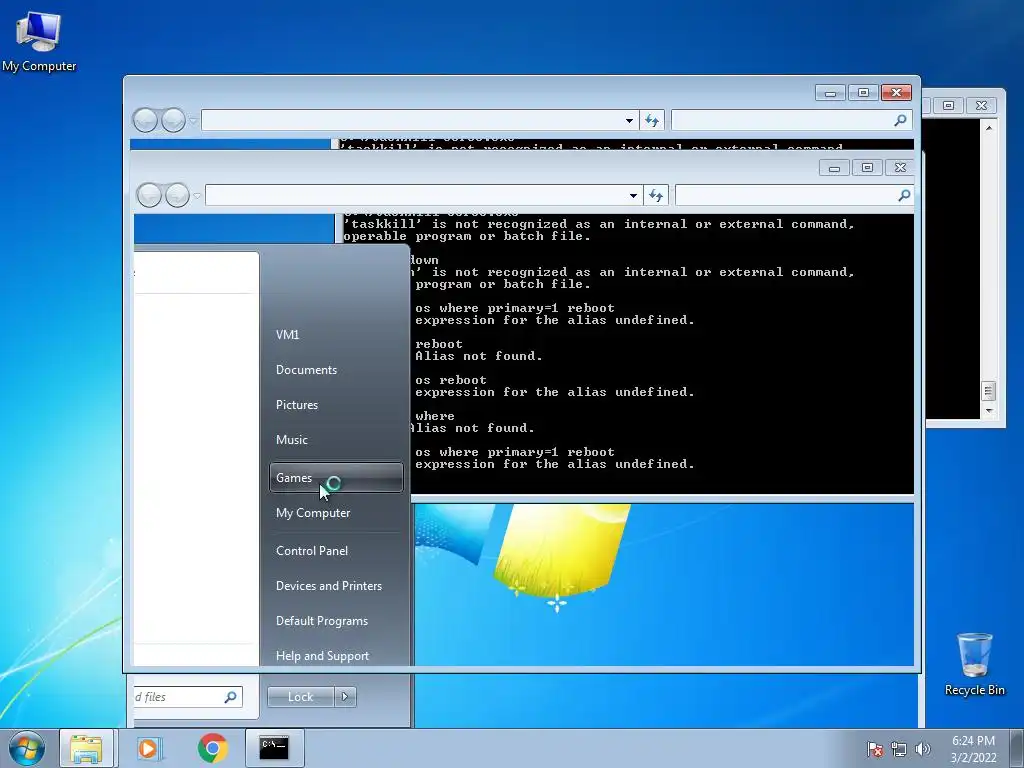Open Music from the Start menu
This screenshot has height=768, width=1024.
[291, 440]
